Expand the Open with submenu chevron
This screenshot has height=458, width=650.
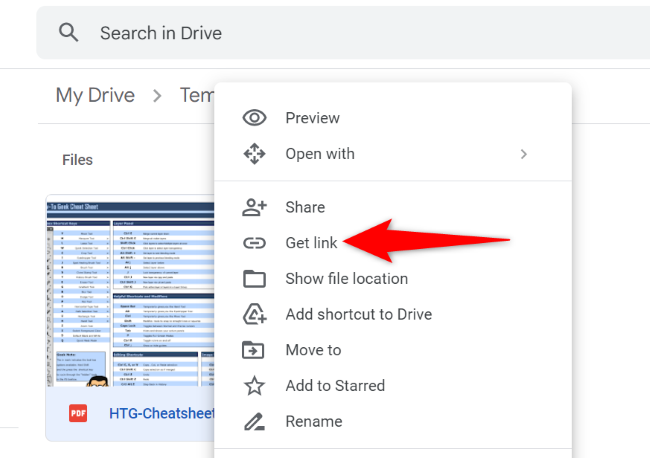[x=524, y=154]
